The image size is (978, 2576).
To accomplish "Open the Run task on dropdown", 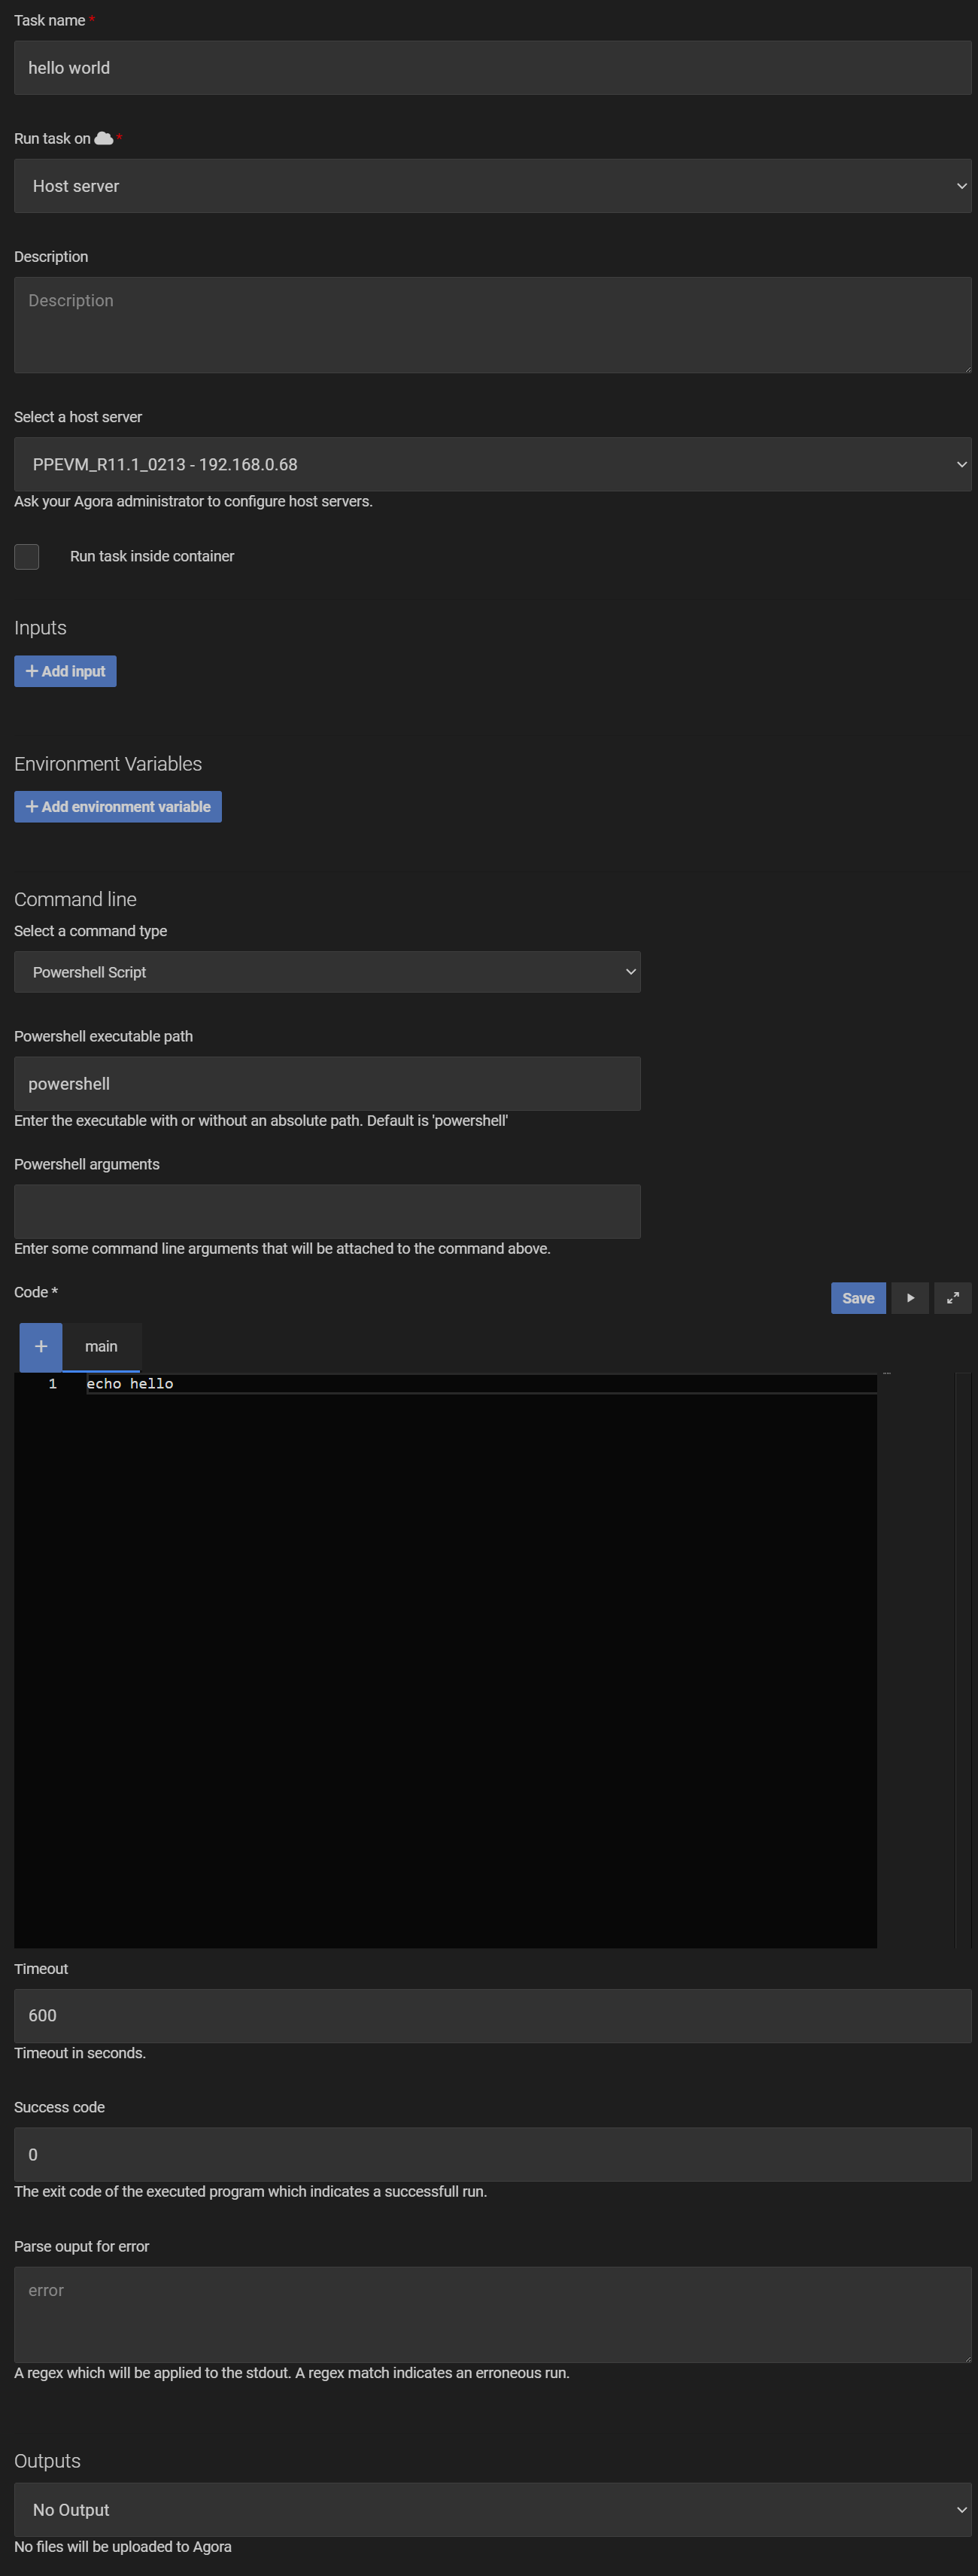I will click(492, 186).
